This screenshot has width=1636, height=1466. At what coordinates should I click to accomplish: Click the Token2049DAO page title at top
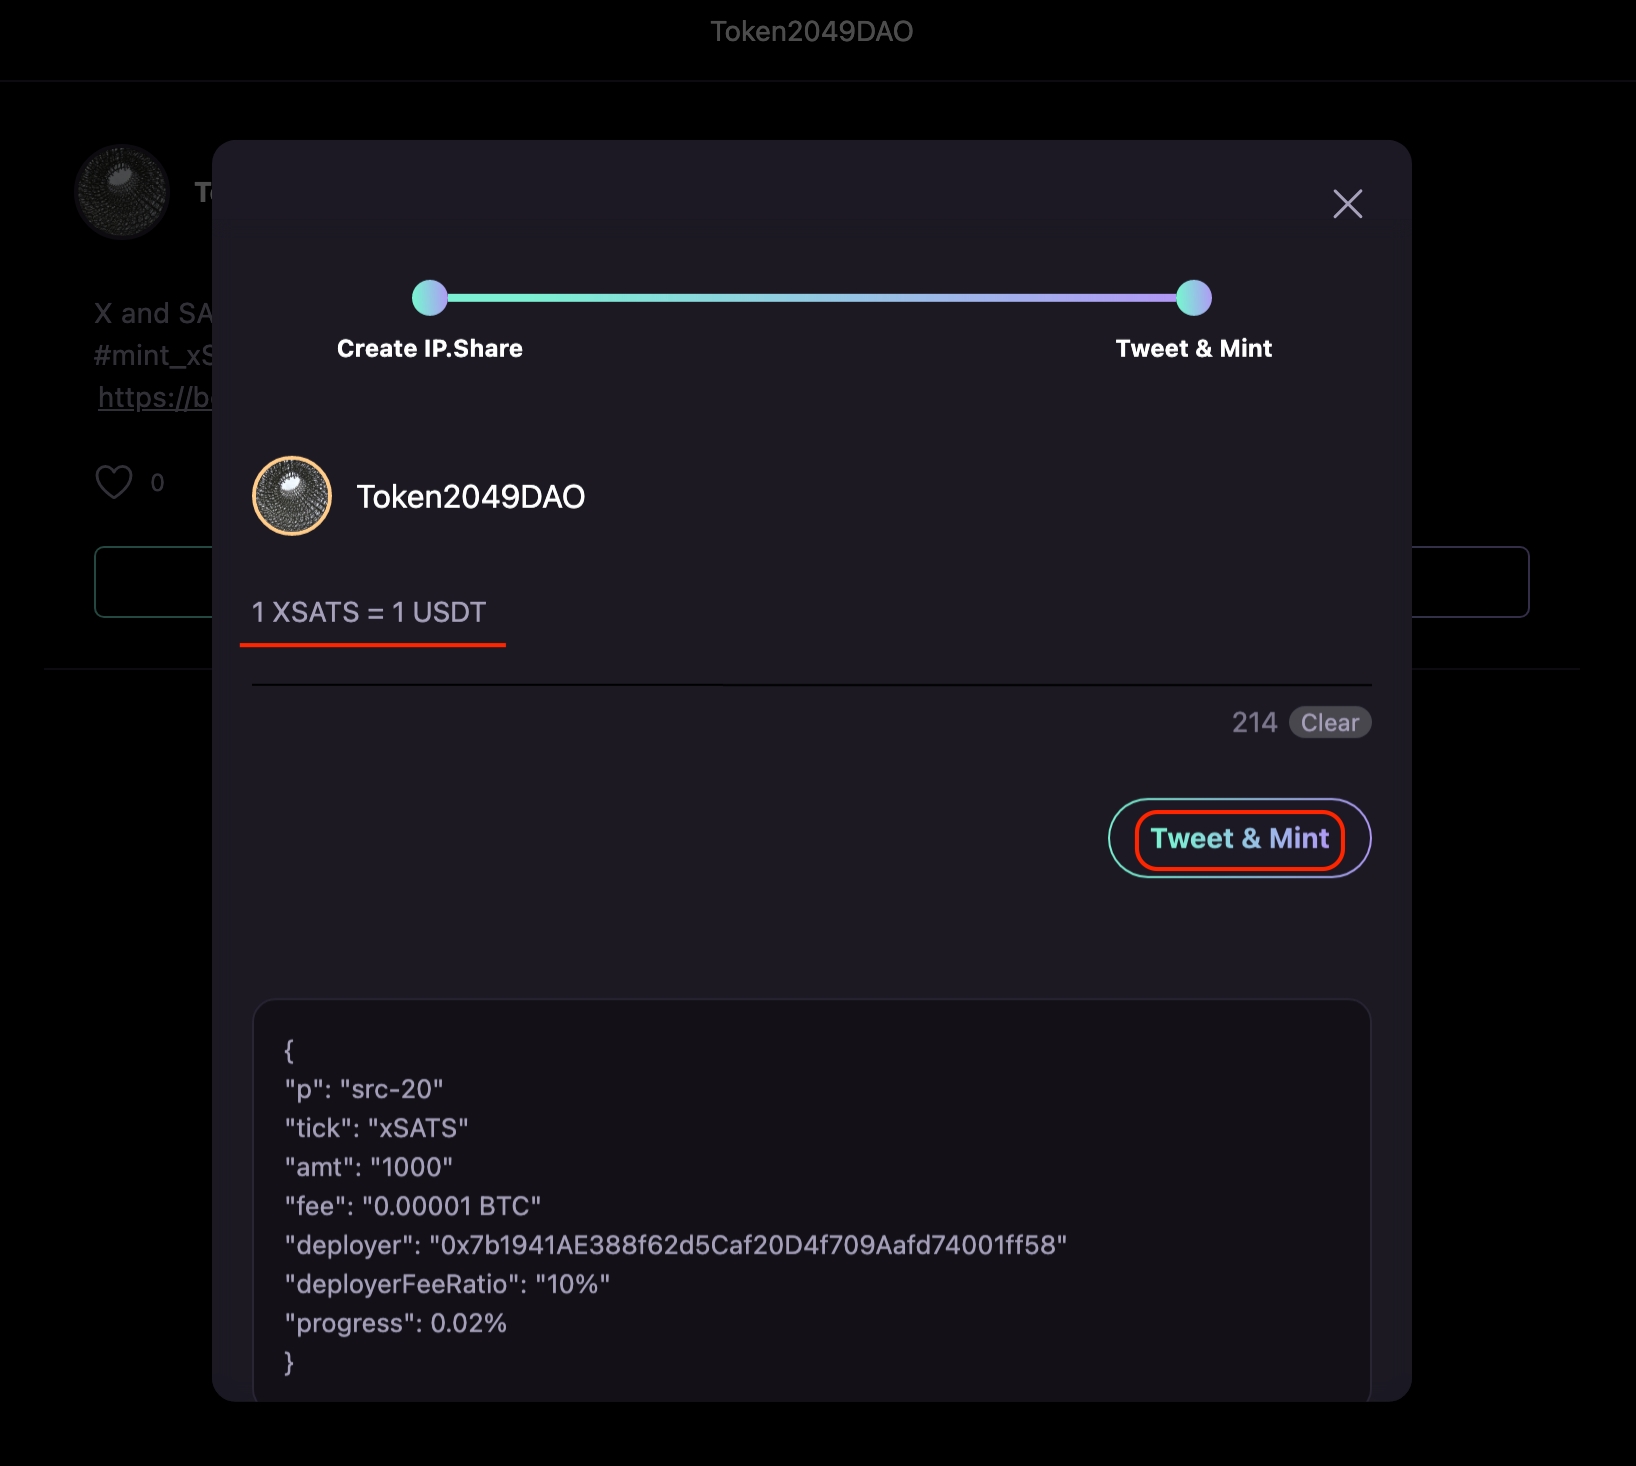click(811, 32)
